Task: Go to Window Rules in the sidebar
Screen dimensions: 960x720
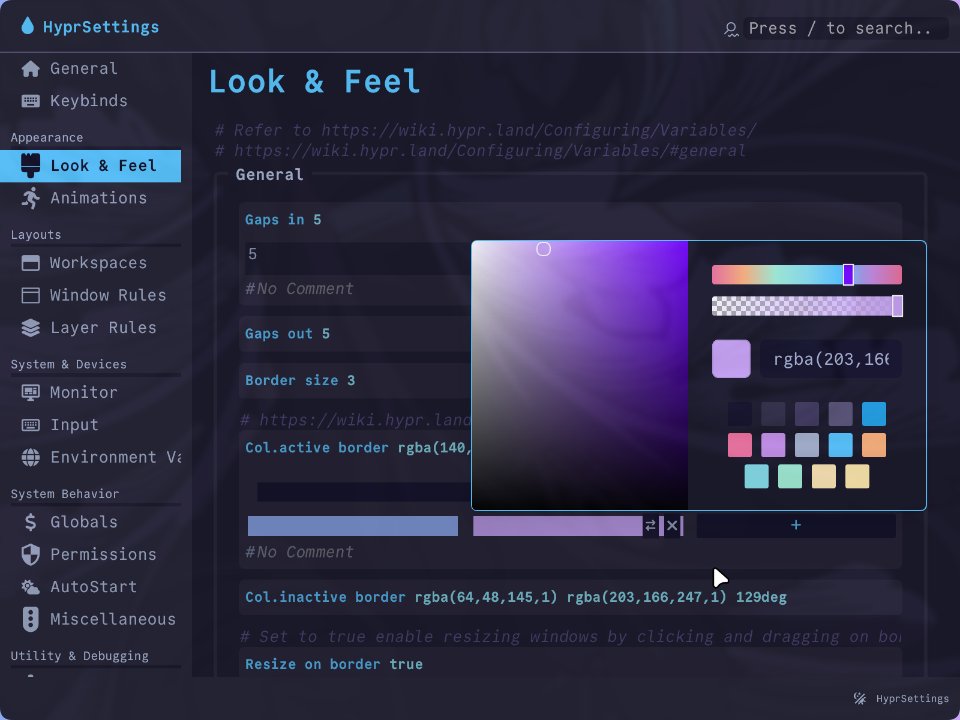Action: pyautogui.click(x=107, y=296)
